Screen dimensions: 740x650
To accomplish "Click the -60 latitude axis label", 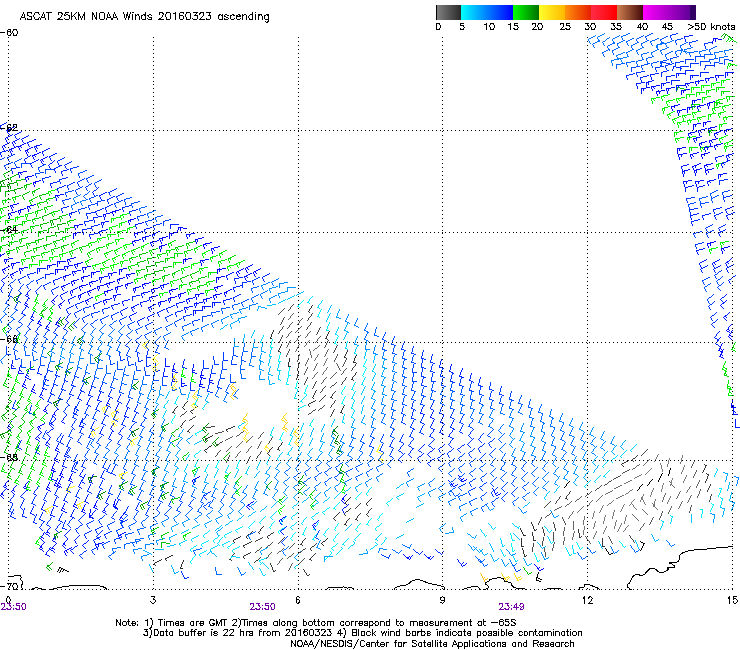I will tap(9, 33).
